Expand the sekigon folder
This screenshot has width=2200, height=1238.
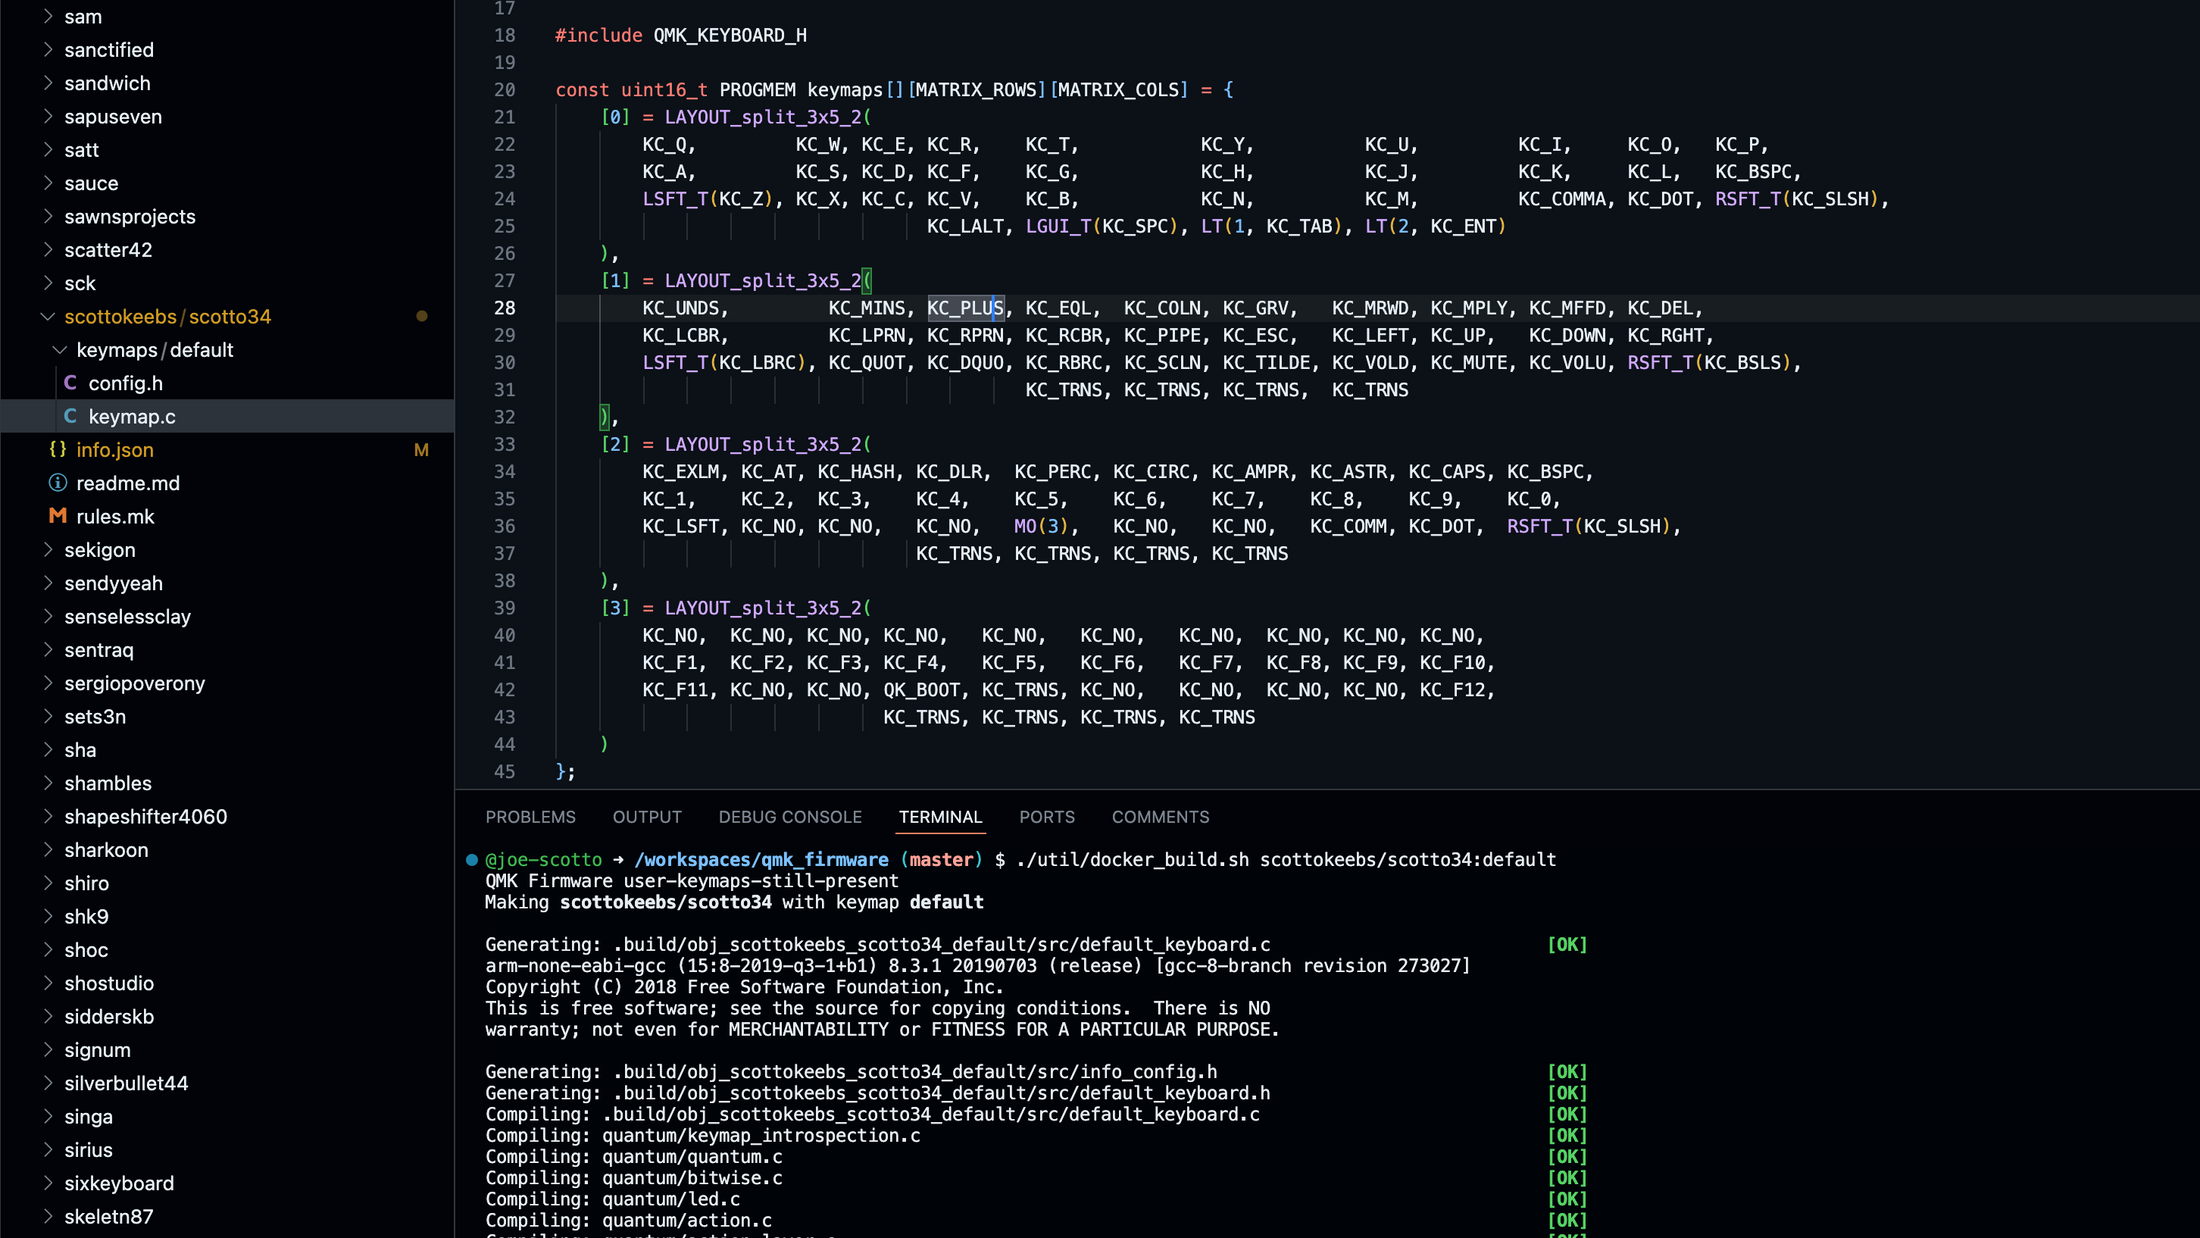point(48,549)
